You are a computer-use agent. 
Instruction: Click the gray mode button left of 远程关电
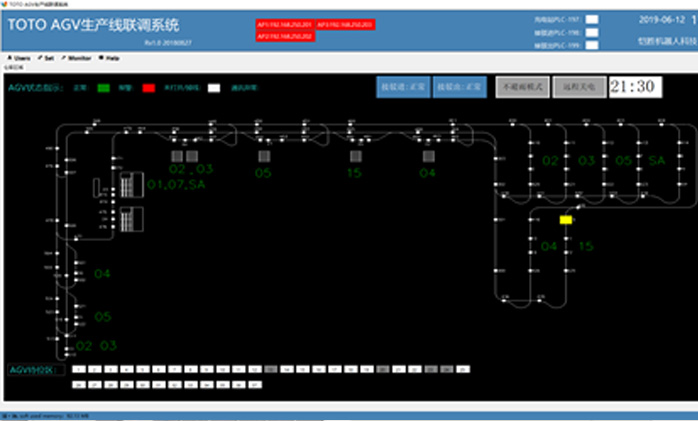(523, 87)
